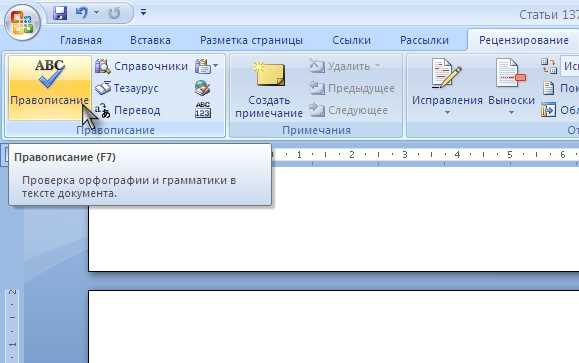
Task: Select the Рецензирование tab
Action: pyautogui.click(x=524, y=40)
